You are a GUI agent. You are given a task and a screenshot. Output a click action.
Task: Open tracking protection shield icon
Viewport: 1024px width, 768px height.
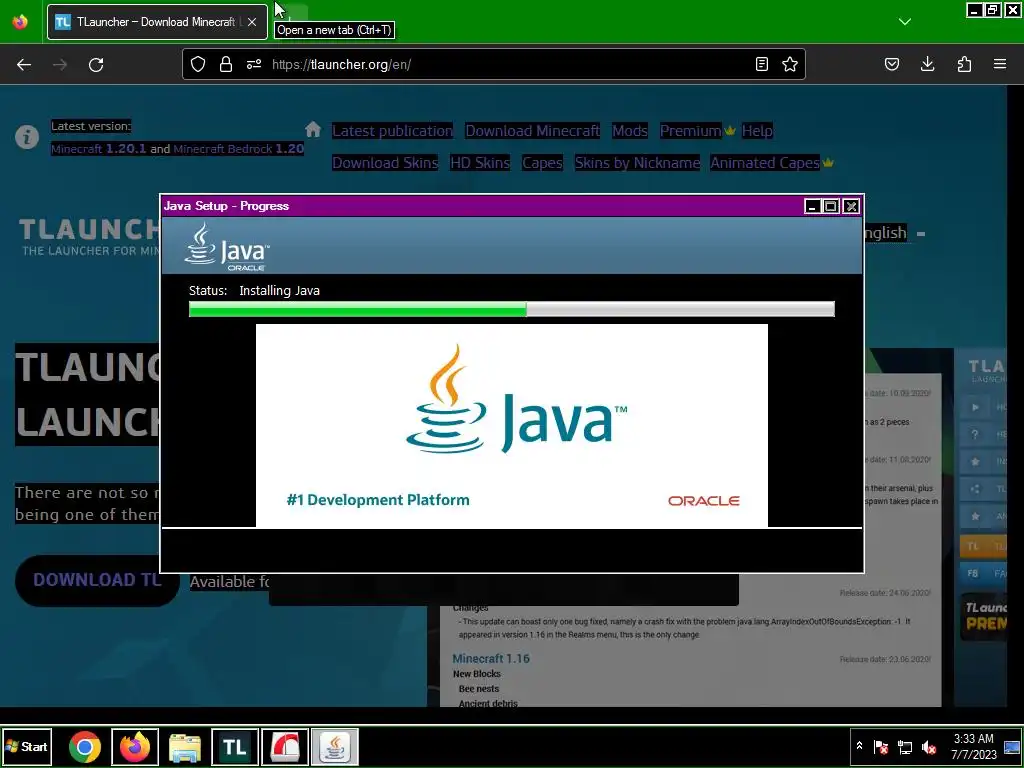pos(198,64)
